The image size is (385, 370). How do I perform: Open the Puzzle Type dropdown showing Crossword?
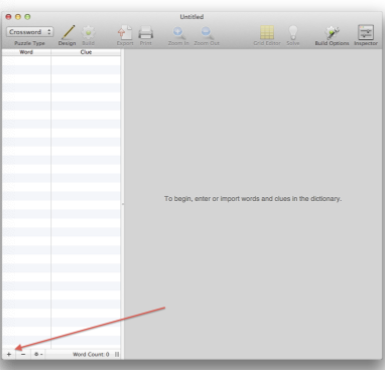(x=30, y=32)
